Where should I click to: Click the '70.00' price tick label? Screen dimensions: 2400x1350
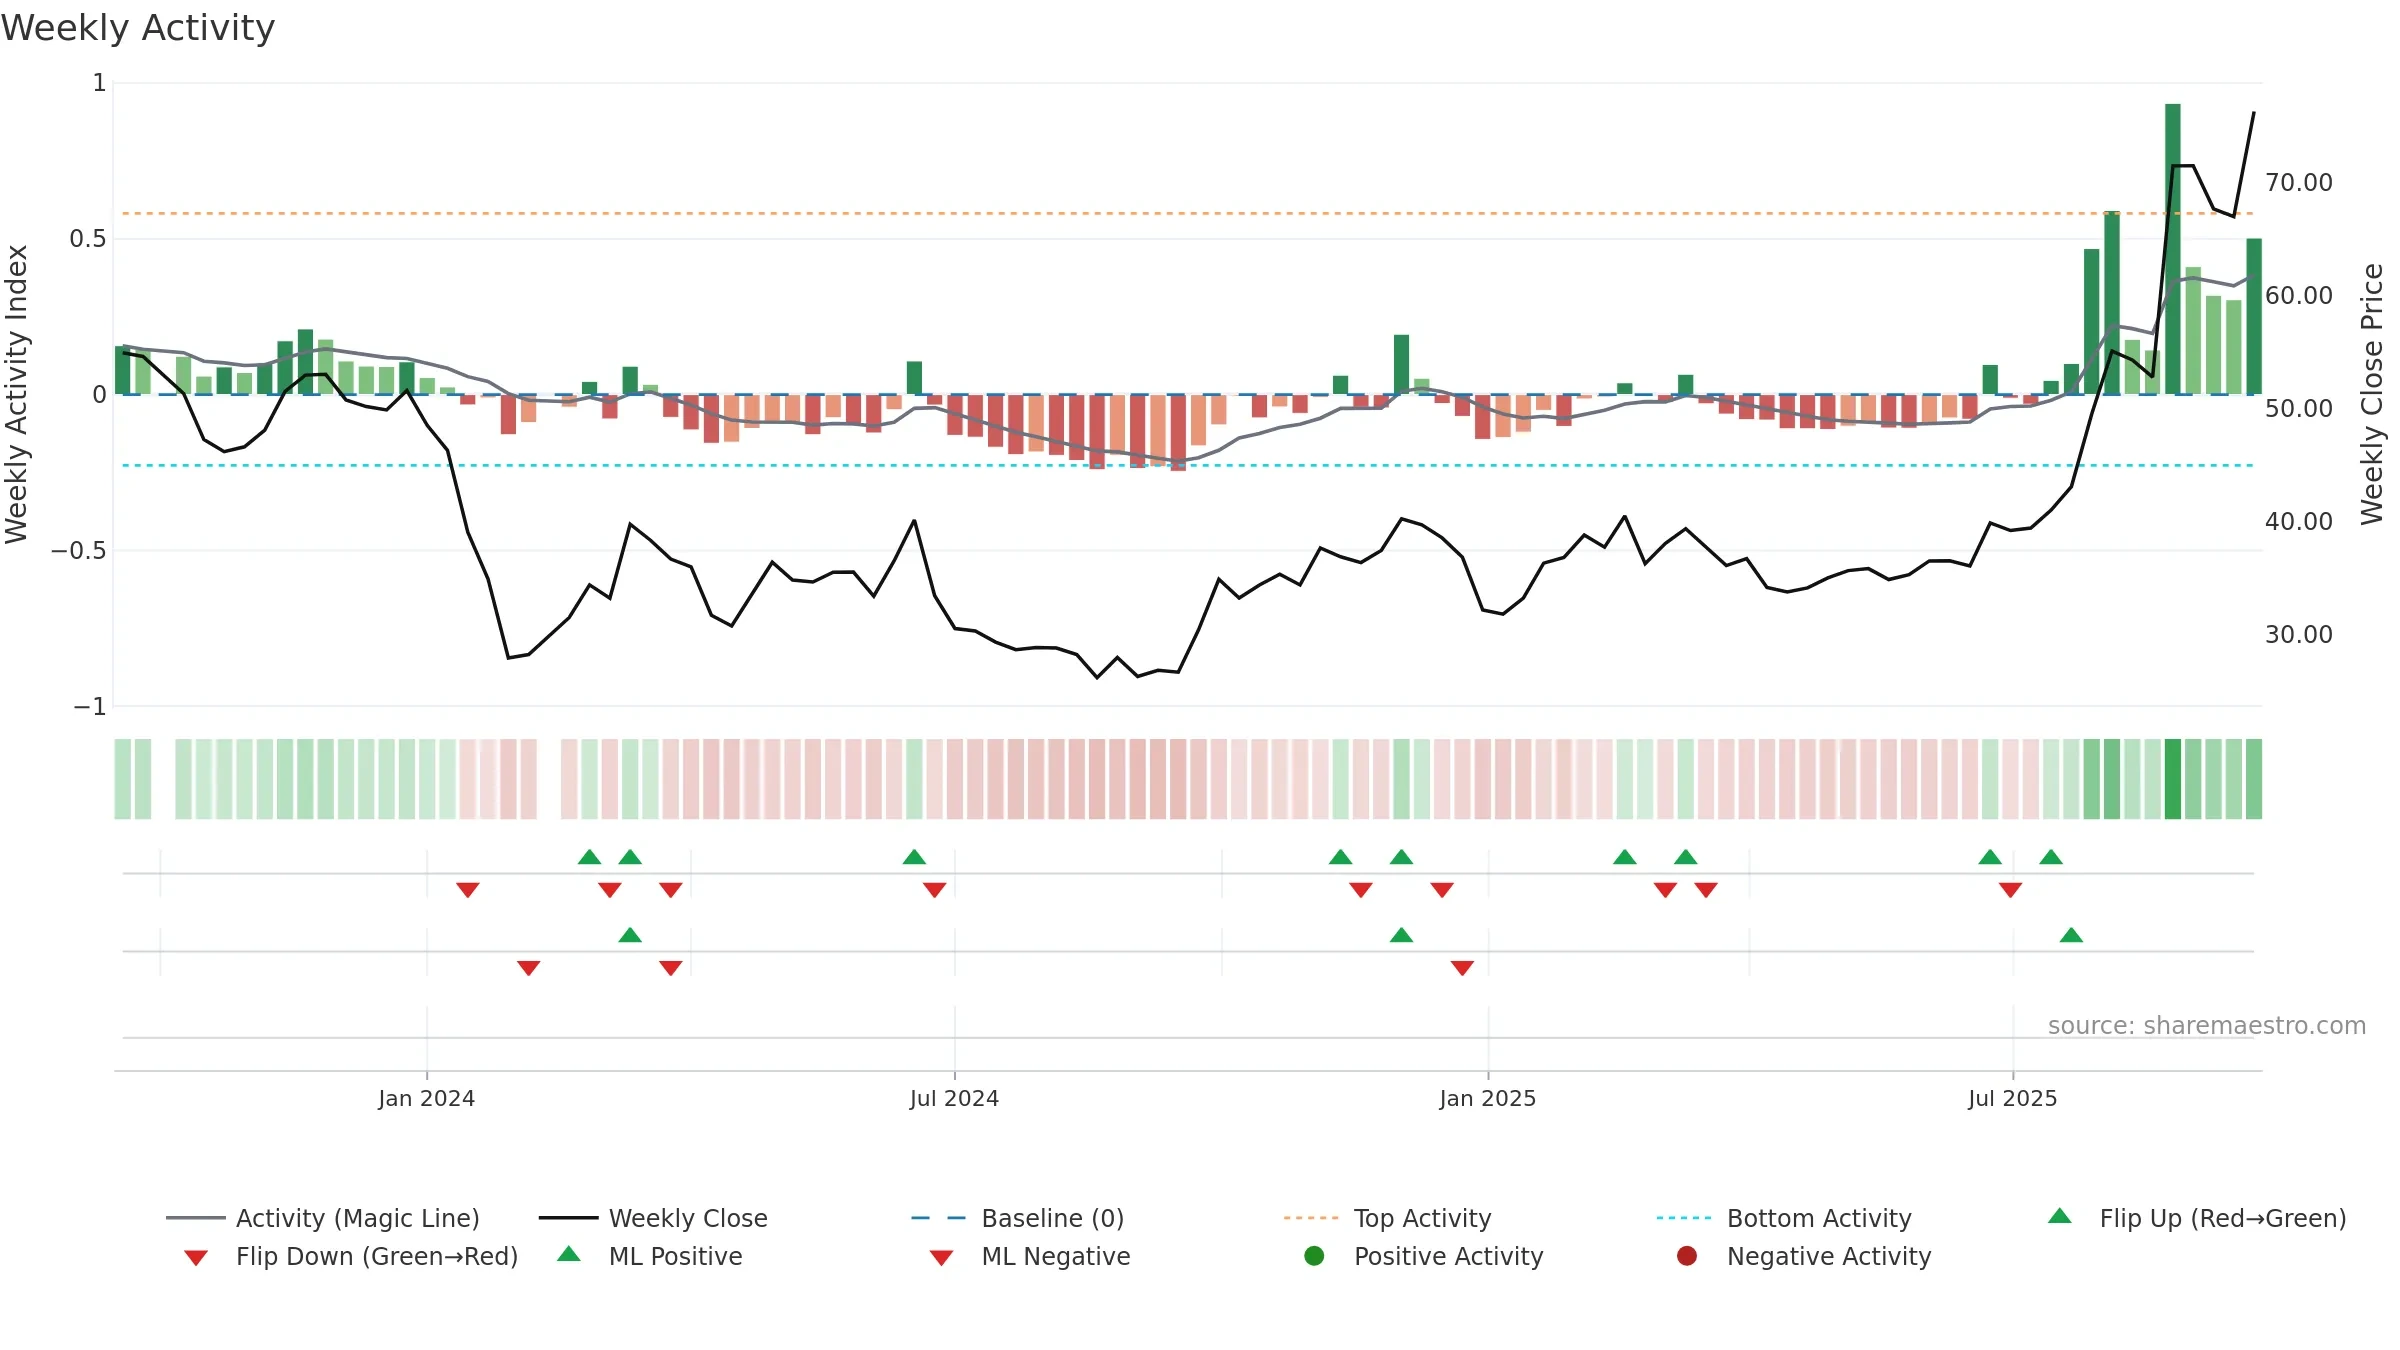2298,182
